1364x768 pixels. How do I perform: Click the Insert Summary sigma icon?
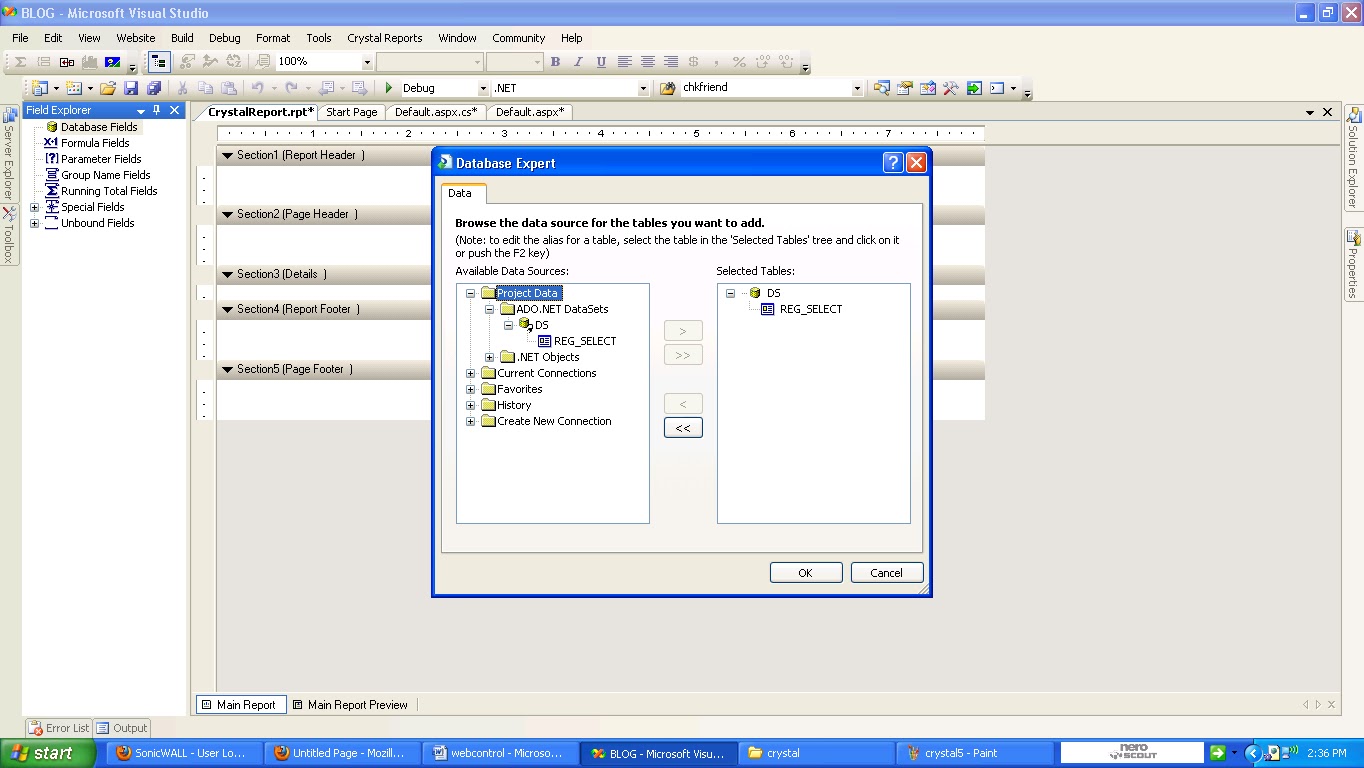coord(20,62)
